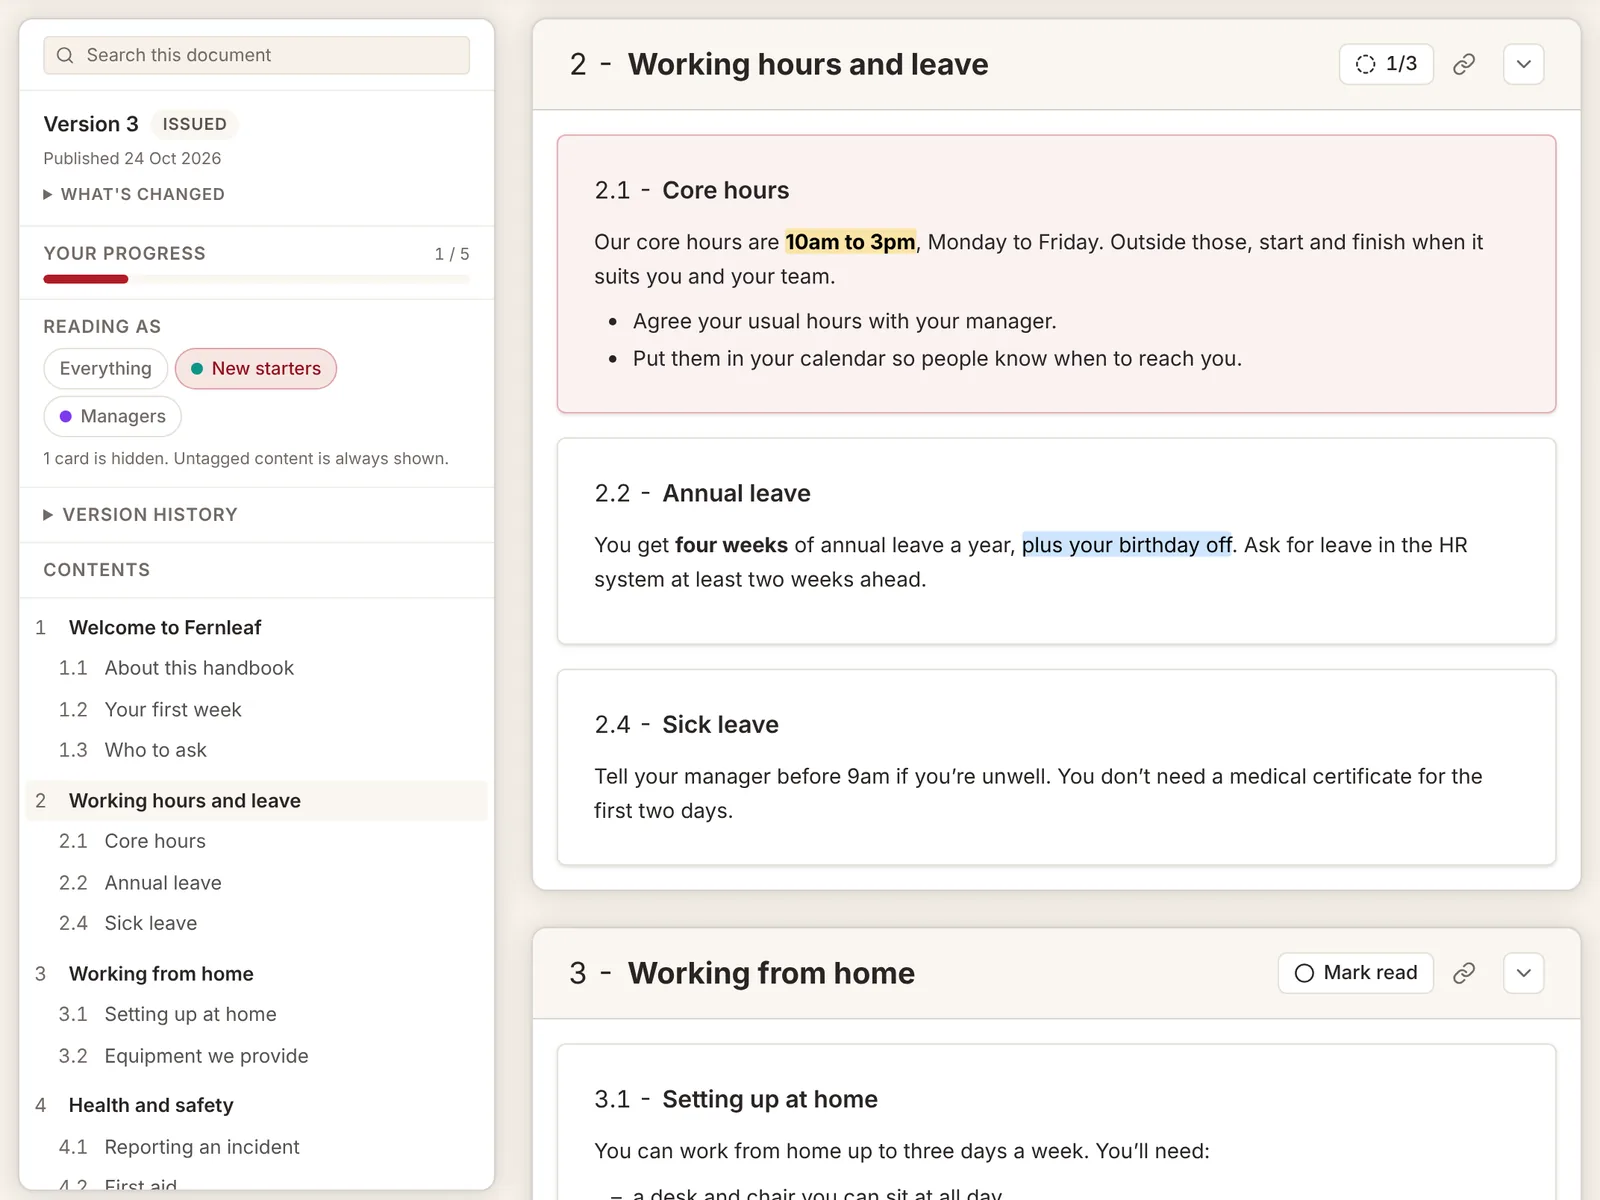Screen dimensions: 1600x1200
Task: Copy link to section 2 heading
Action: point(1464,64)
